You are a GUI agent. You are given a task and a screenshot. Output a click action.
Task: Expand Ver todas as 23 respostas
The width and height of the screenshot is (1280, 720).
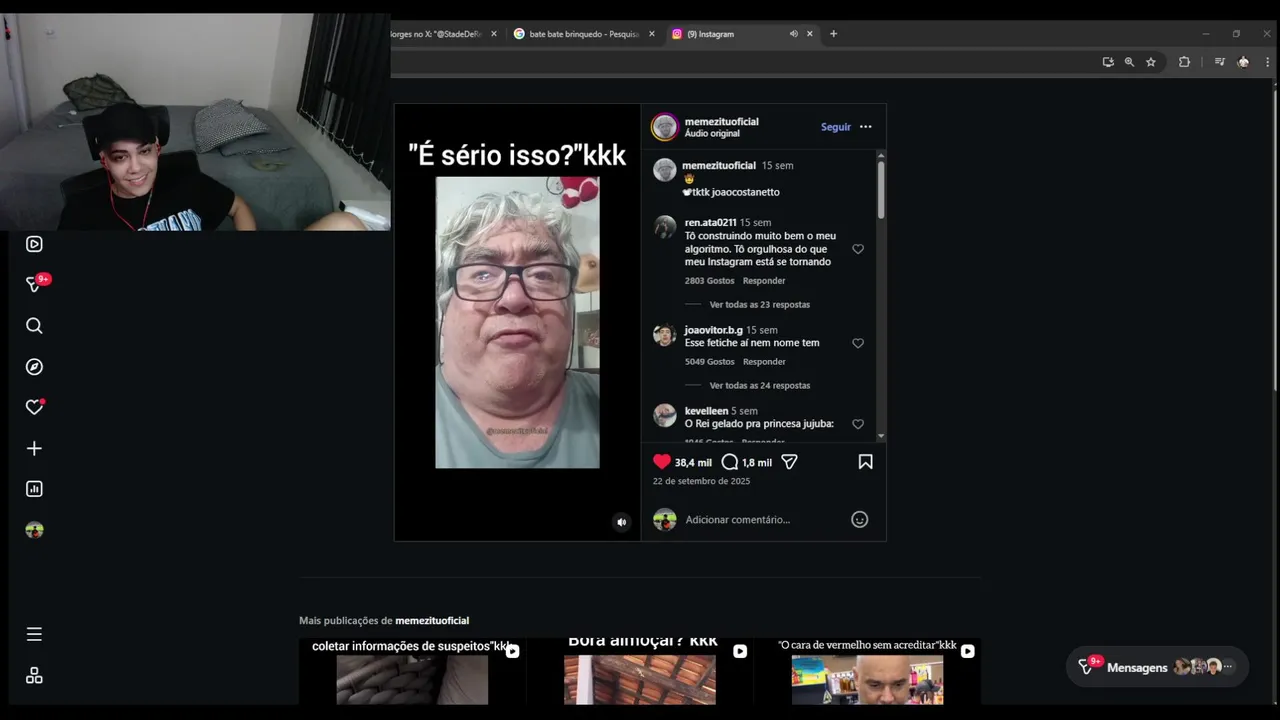(760, 304)
